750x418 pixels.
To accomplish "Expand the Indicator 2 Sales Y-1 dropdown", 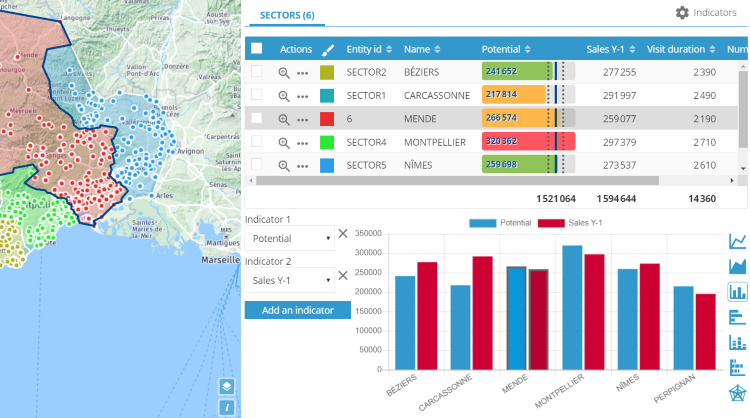I will pos(291,281).
